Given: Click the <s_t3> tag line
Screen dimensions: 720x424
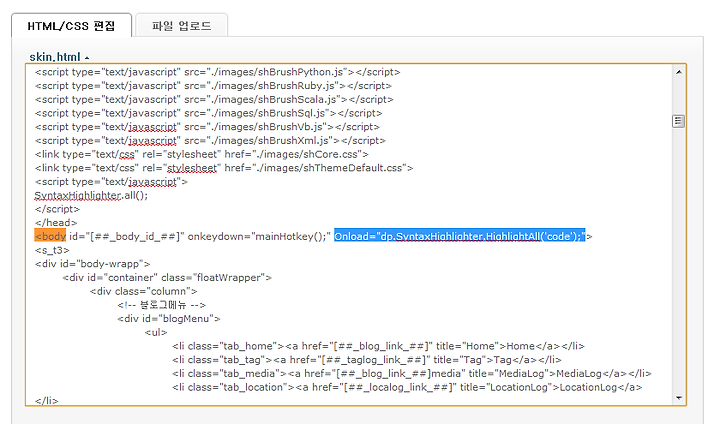Looking at the screenshot, I should click(x=52, y=250).
